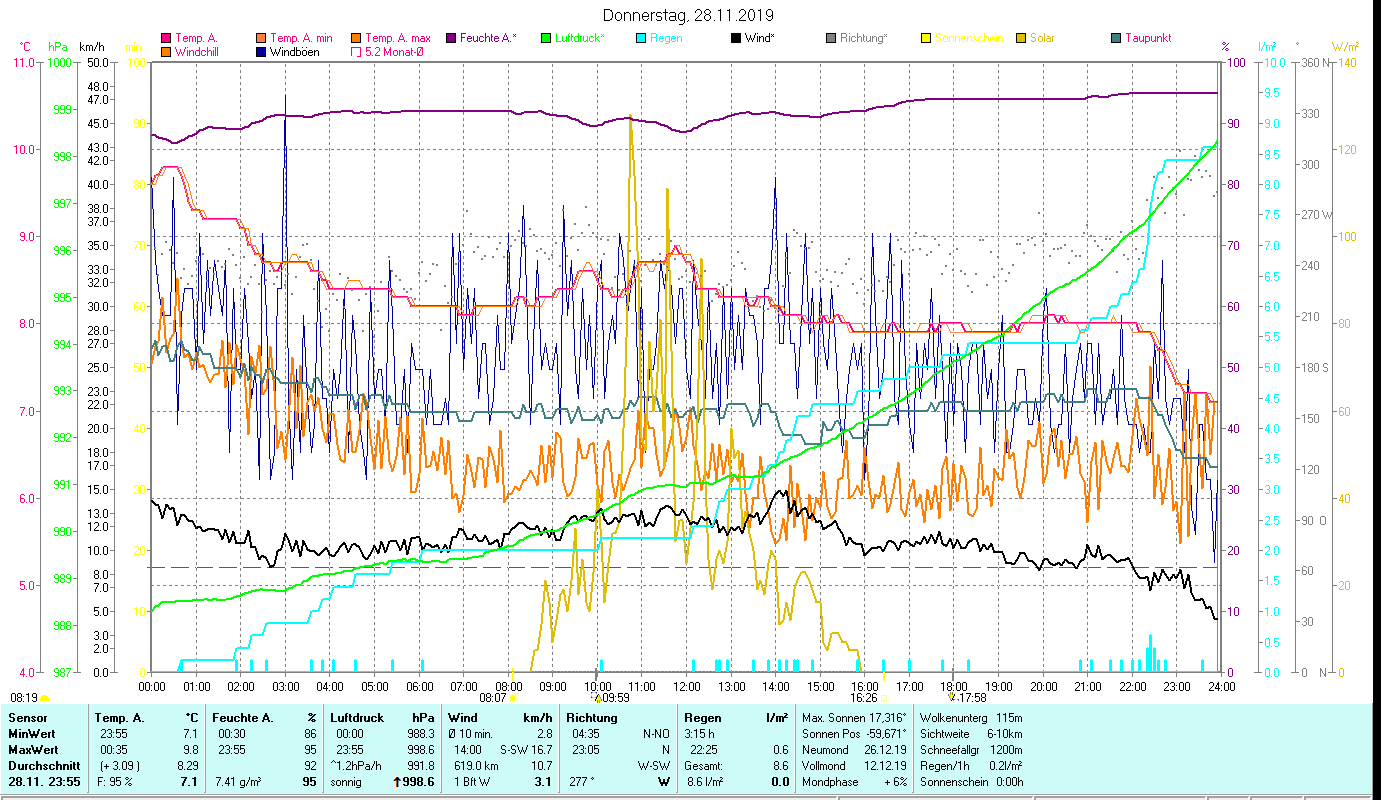
Task: Toggle the black Wind* series marker
Action: (736, 38)
